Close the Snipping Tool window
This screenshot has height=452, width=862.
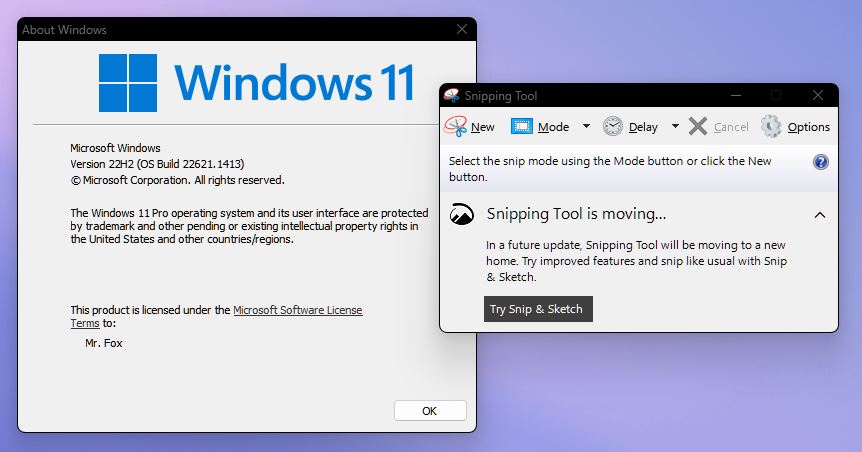(817, 96)
